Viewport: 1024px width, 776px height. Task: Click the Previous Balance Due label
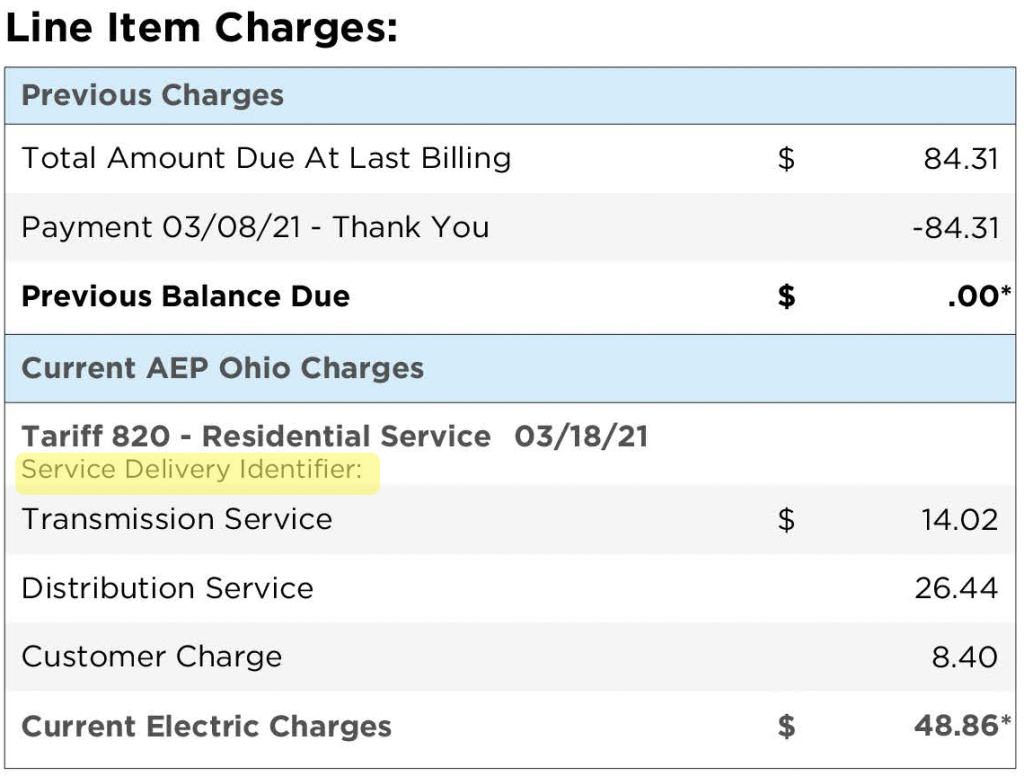[185, 297]
